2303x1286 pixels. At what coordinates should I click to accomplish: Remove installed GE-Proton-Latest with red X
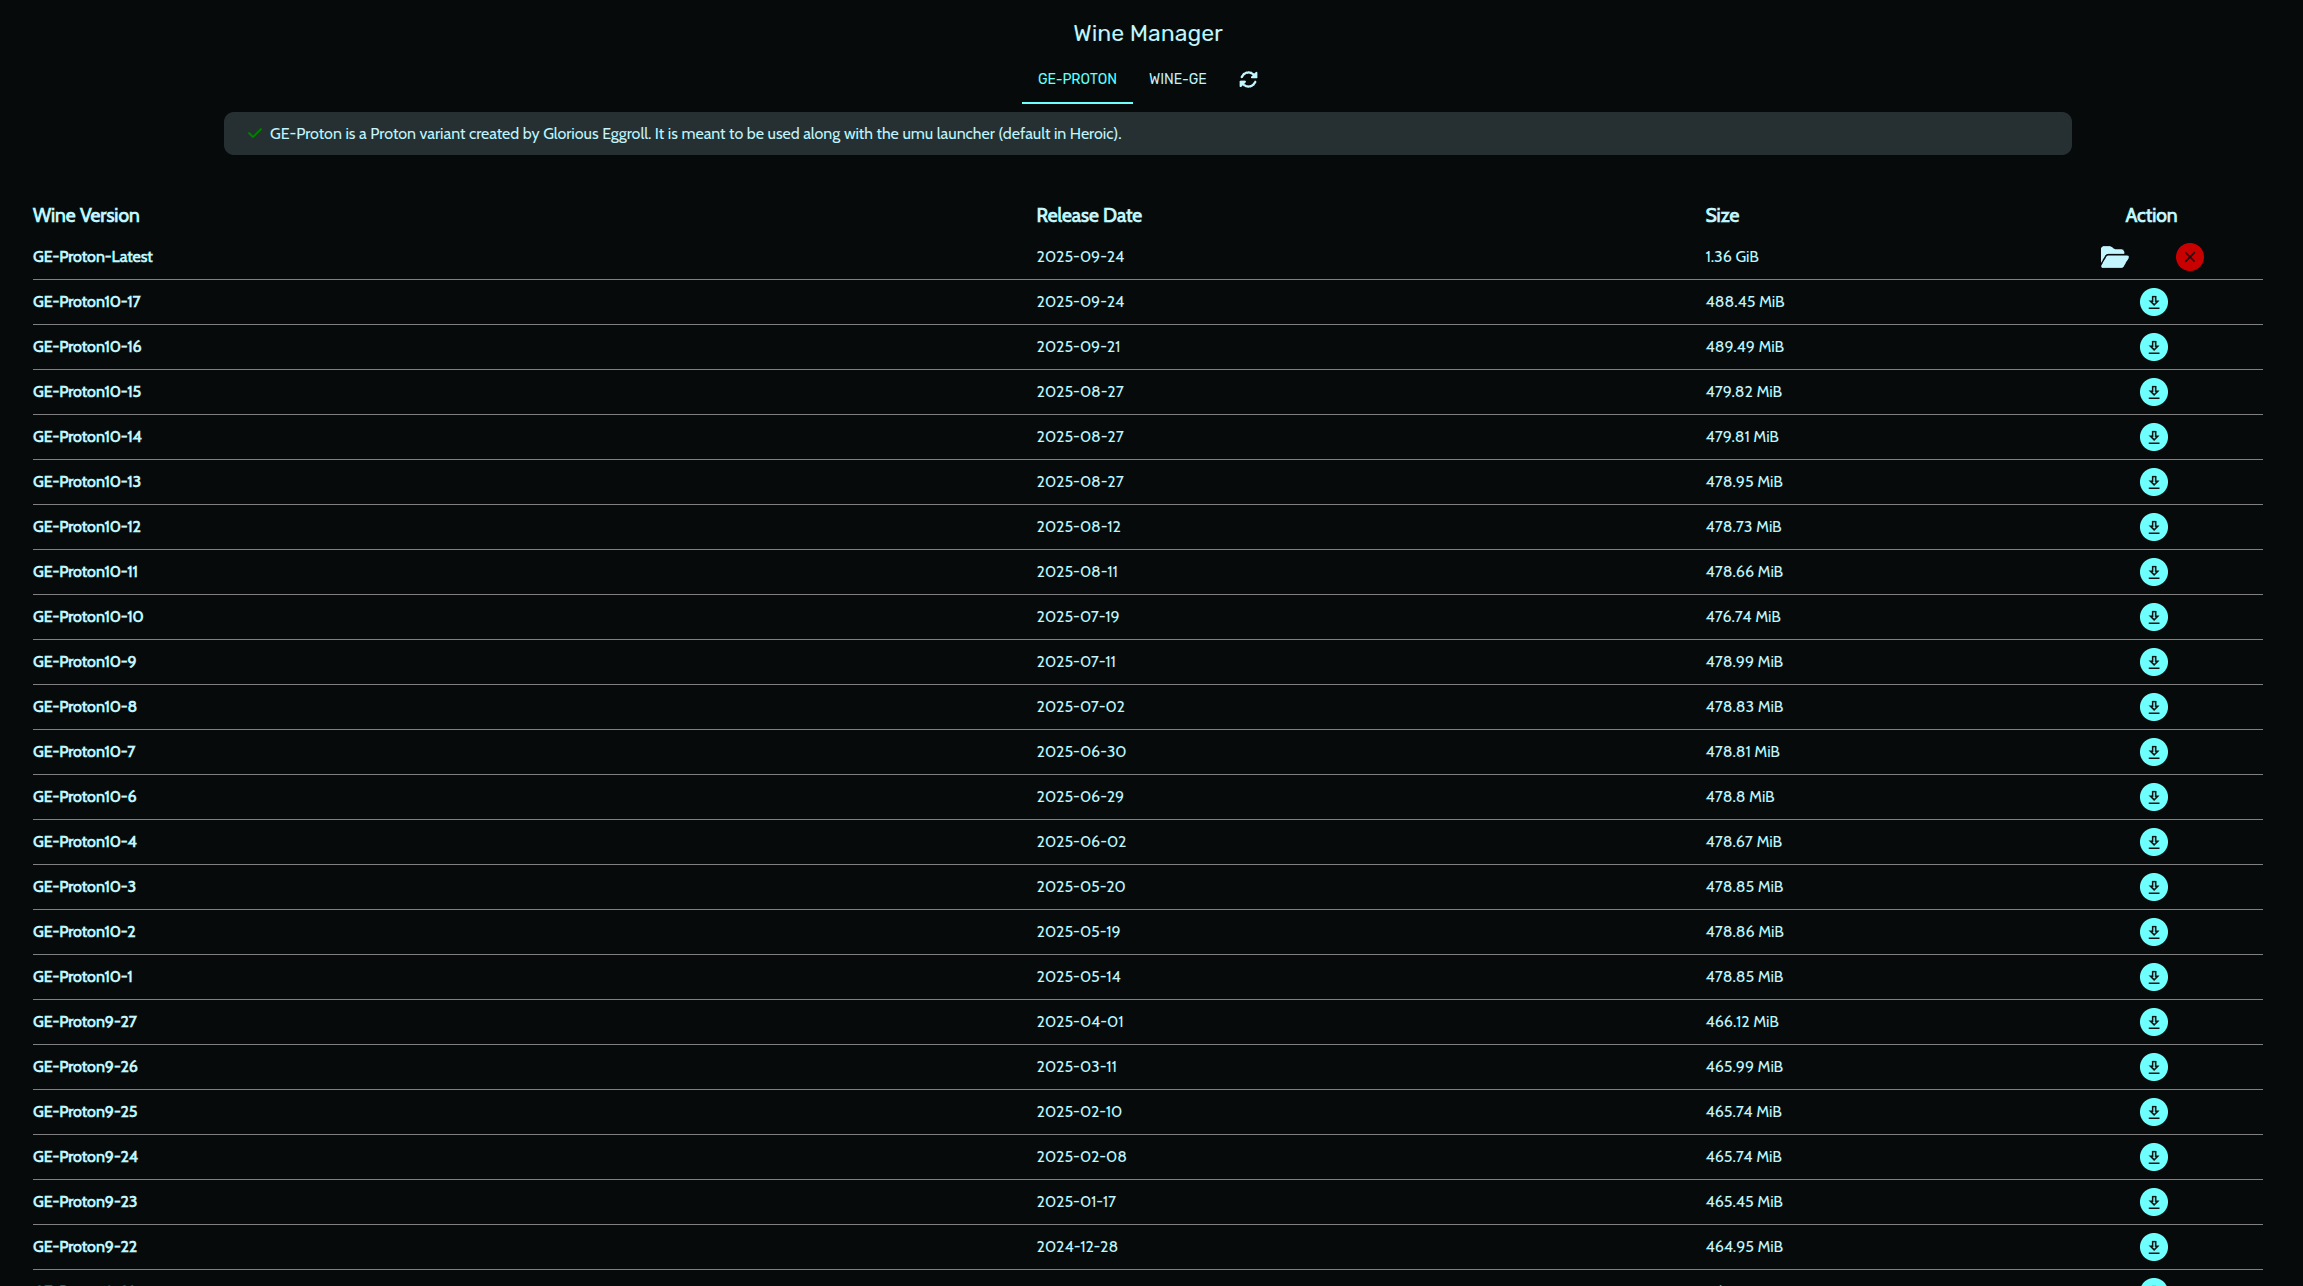[2189, 257]
